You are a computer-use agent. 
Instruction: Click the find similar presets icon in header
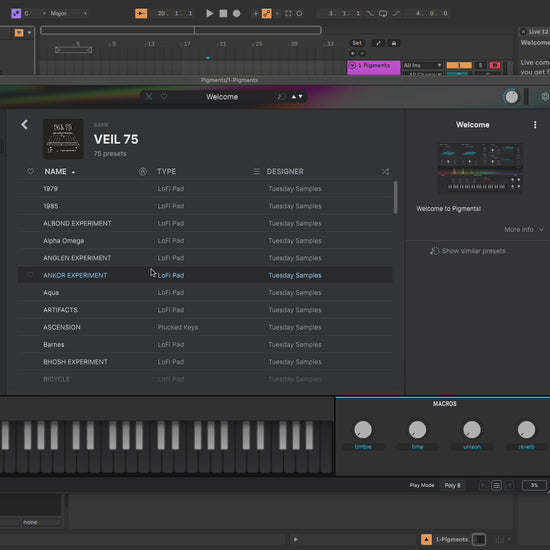(x=281, y=97)
